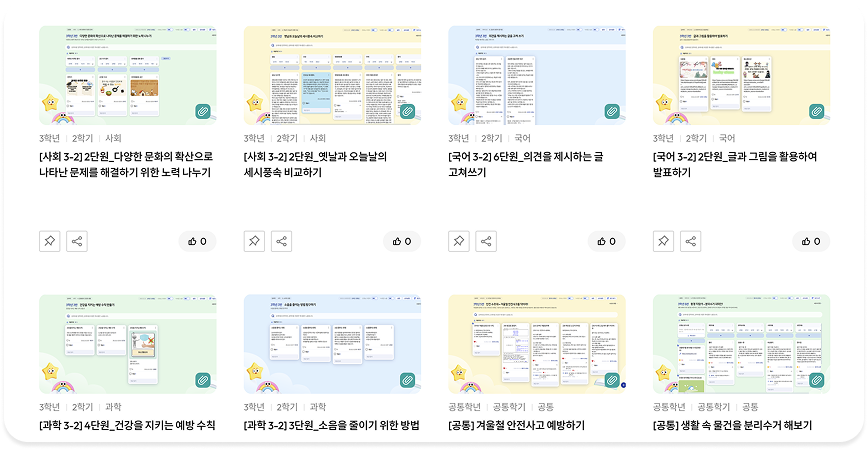Open the 건강을 지키는 예방 수칙 thumbnail
Screen dimensions: 868x450
pyautogui.click(x=128, y=344)
